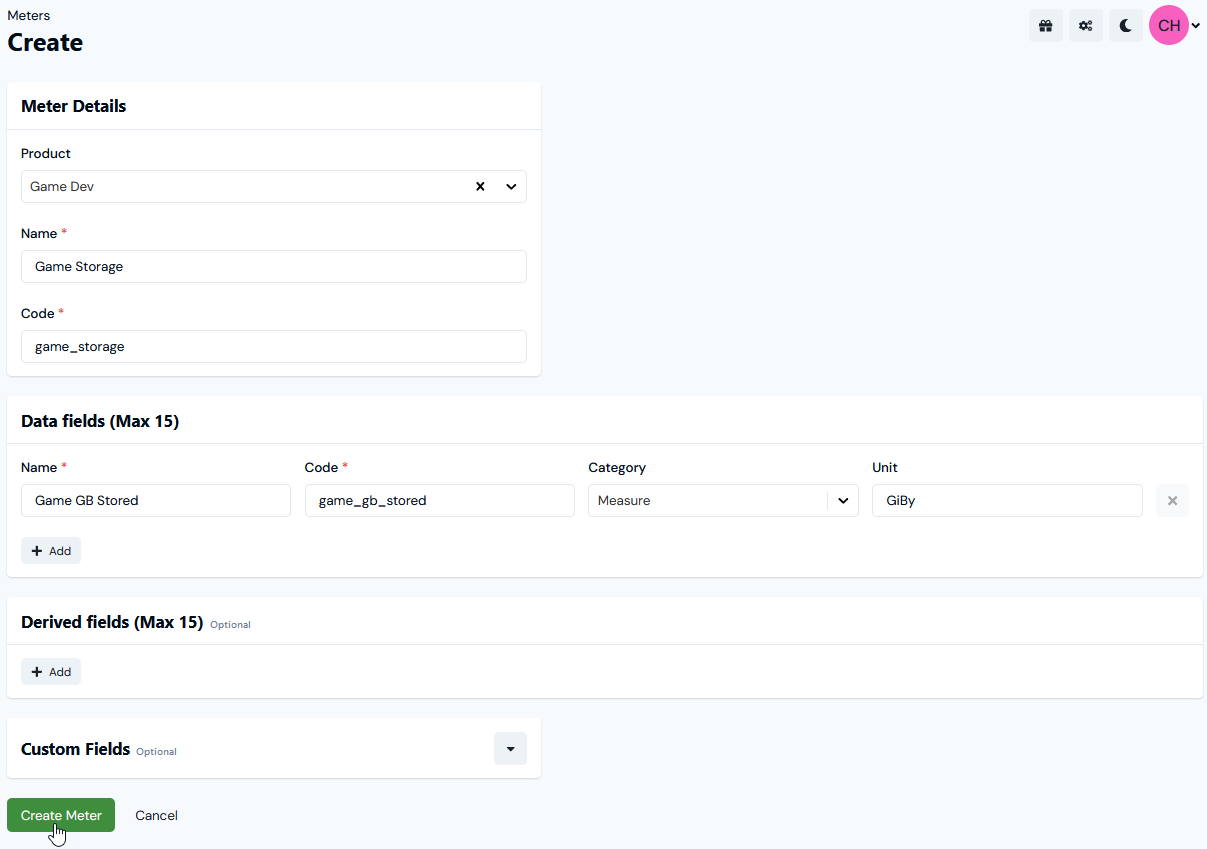Open settings via the gears icon
Viewport: 1207px width, 849px height.
pos(1086,25)
